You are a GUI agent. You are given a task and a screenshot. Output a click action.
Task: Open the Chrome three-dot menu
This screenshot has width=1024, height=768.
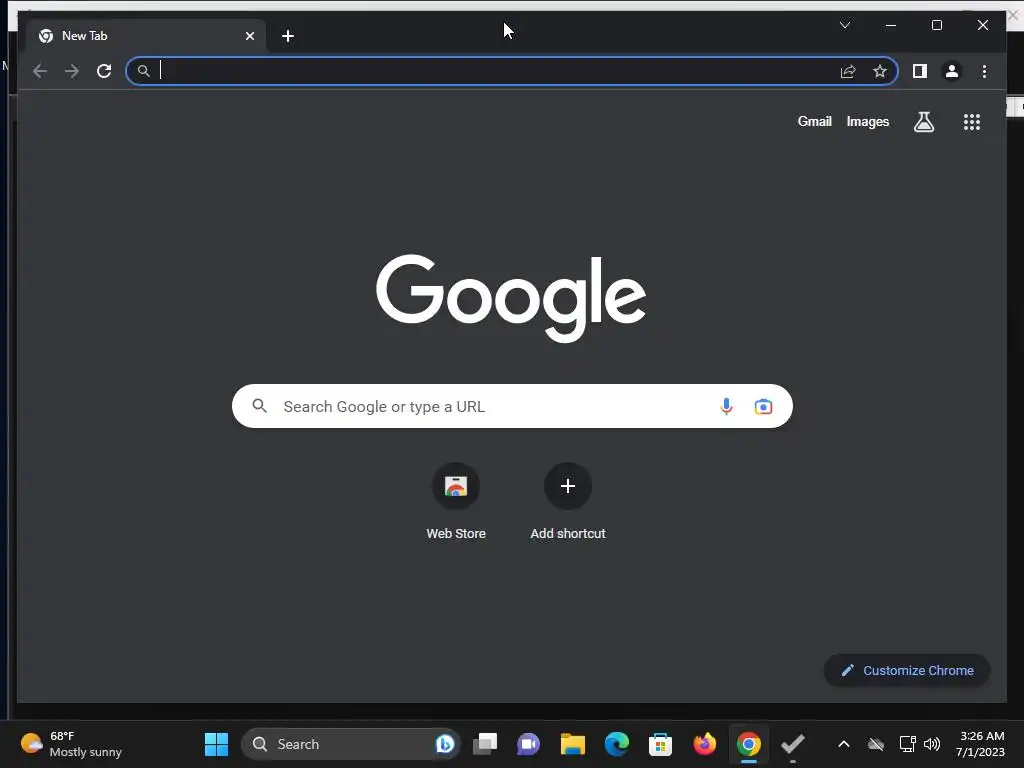[x=984, y=71]
